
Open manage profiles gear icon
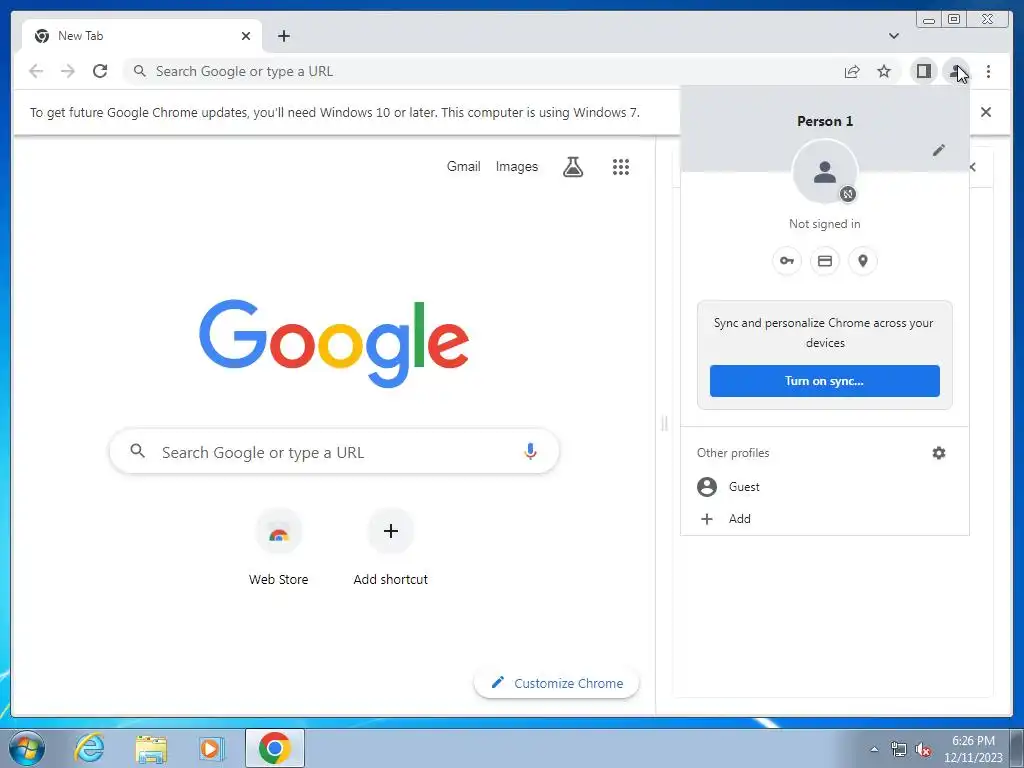(938, 453)
